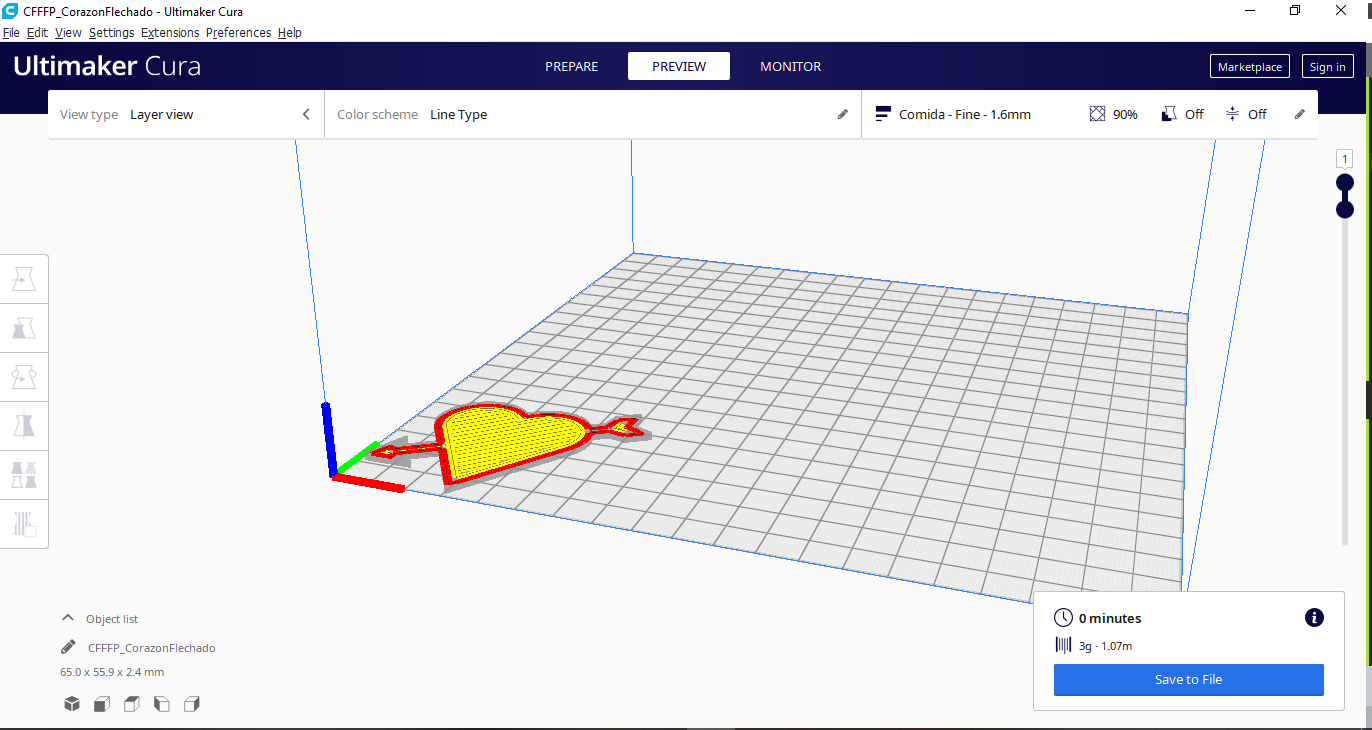This screenshot has width=1372, height=730.
Task: Open the Settings menu
Action: point(111,33)
